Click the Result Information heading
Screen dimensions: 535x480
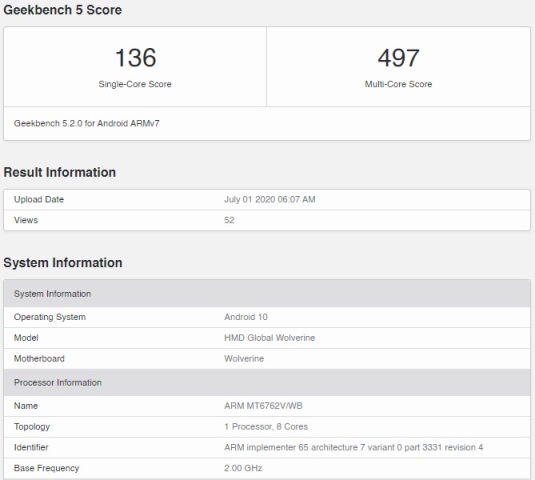pos(60,172)
